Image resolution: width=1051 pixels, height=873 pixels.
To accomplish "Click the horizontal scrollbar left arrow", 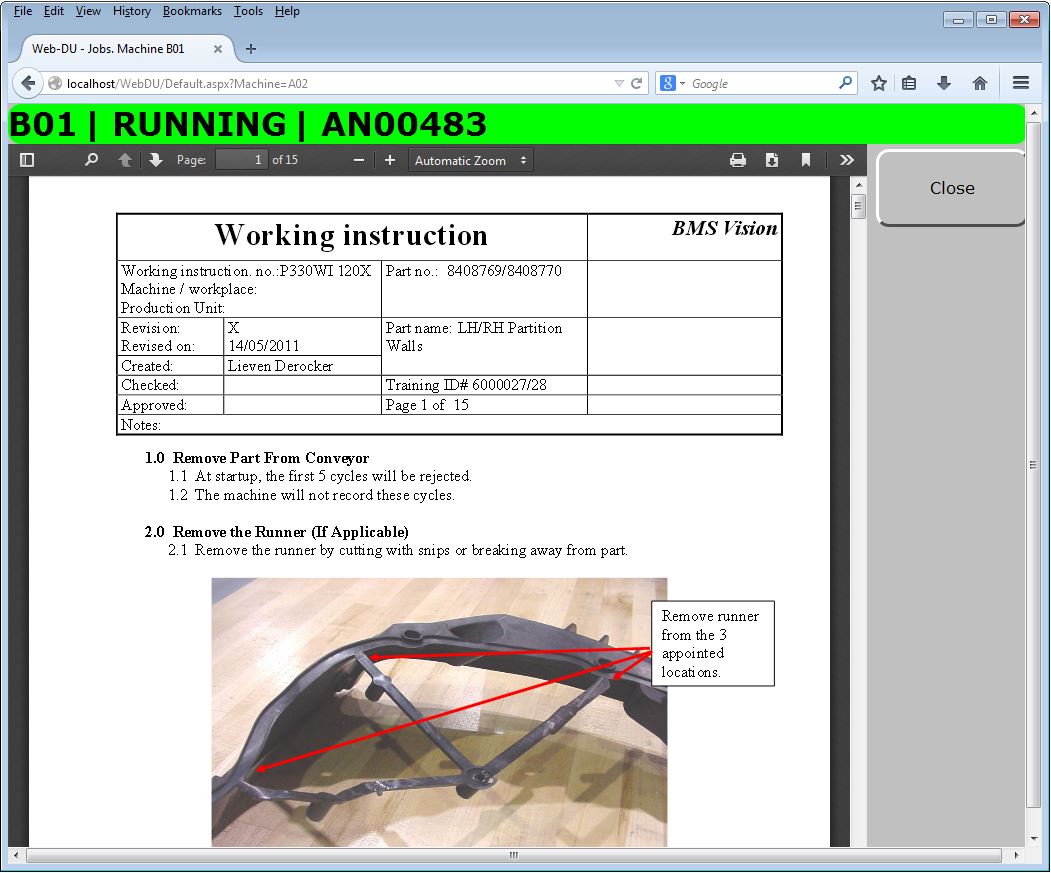I will [x=16, y=855].
